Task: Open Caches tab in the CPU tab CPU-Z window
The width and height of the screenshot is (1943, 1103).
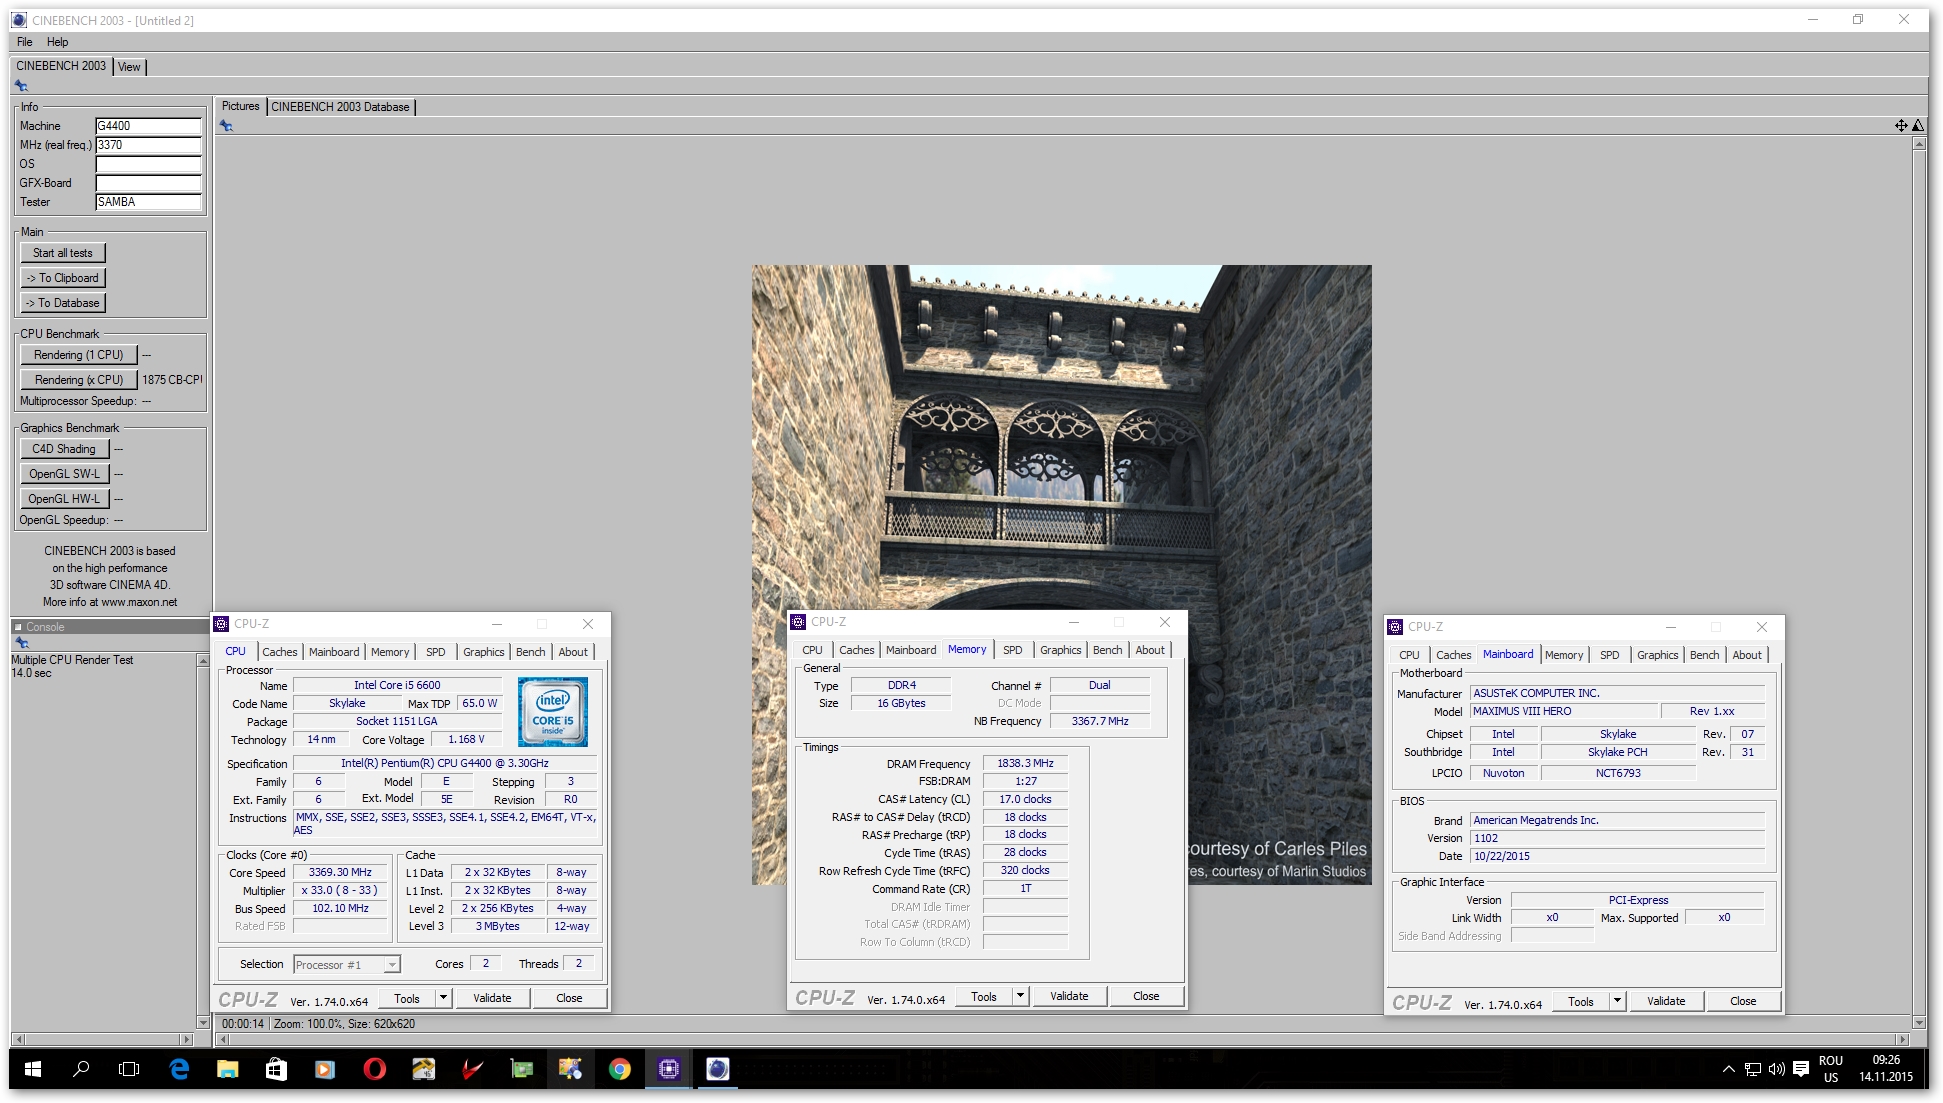Action: coord(280,652)
